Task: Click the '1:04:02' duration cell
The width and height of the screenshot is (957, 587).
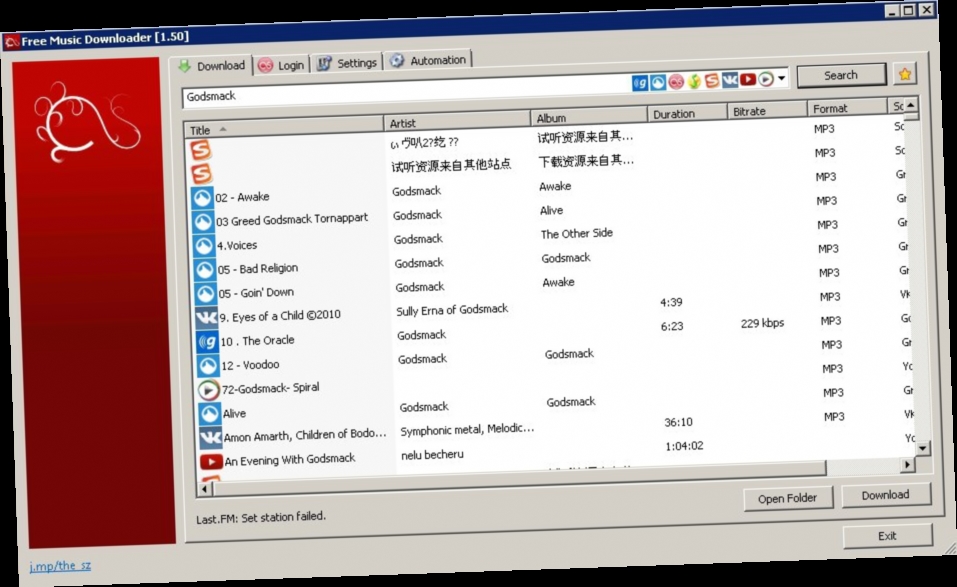Action: pos(684,446)
